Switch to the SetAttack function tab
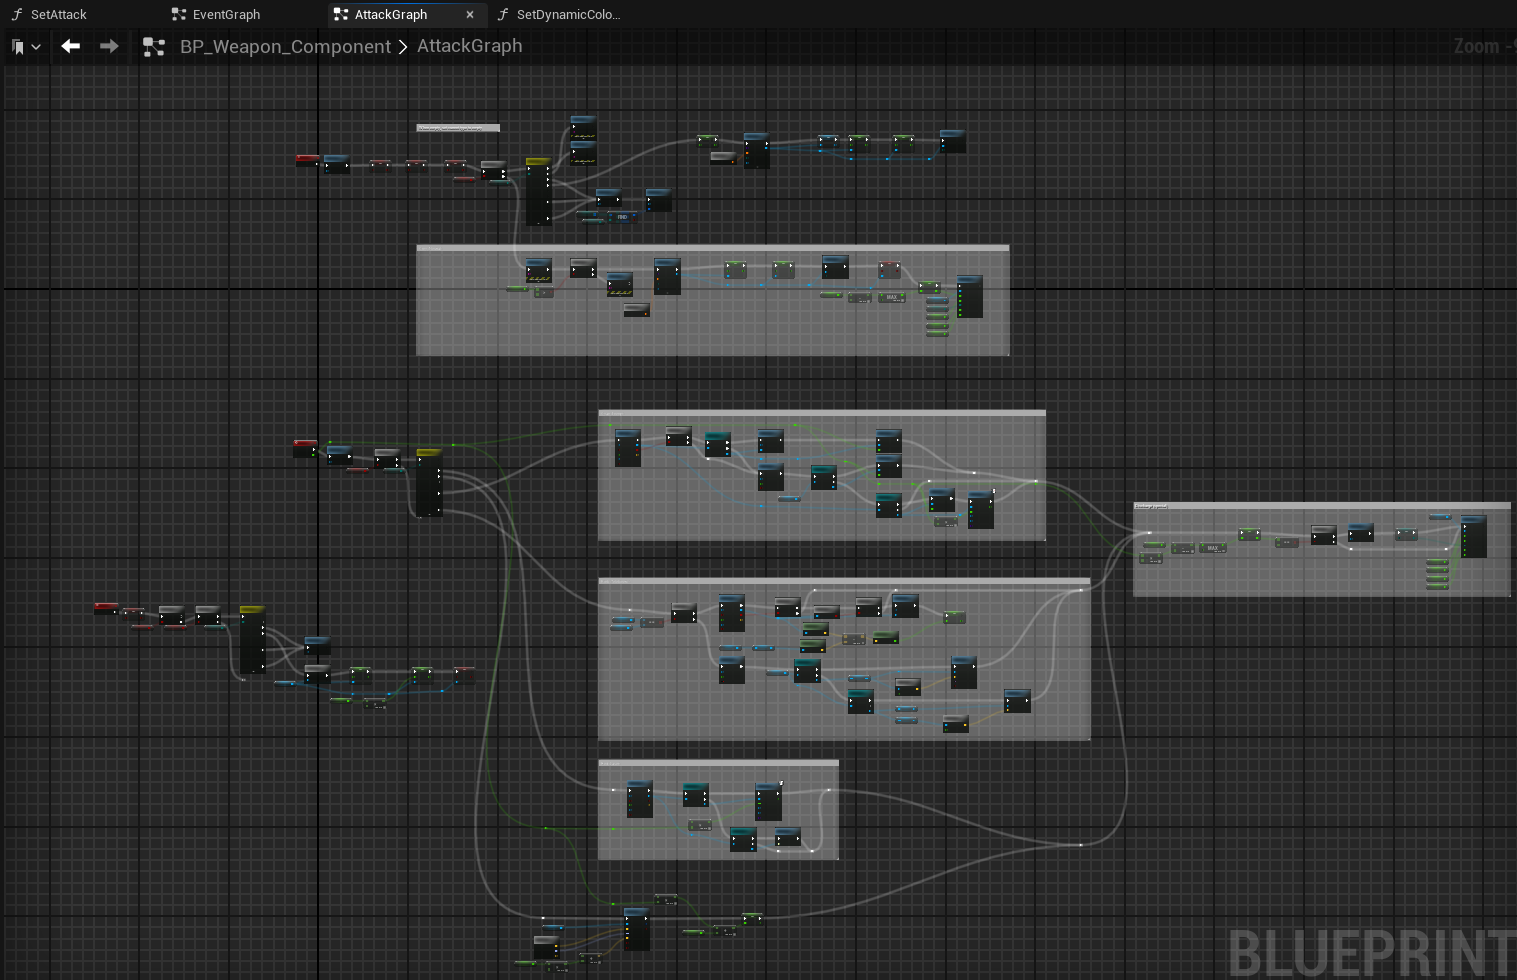1517x980 pixels. point(58,14)
